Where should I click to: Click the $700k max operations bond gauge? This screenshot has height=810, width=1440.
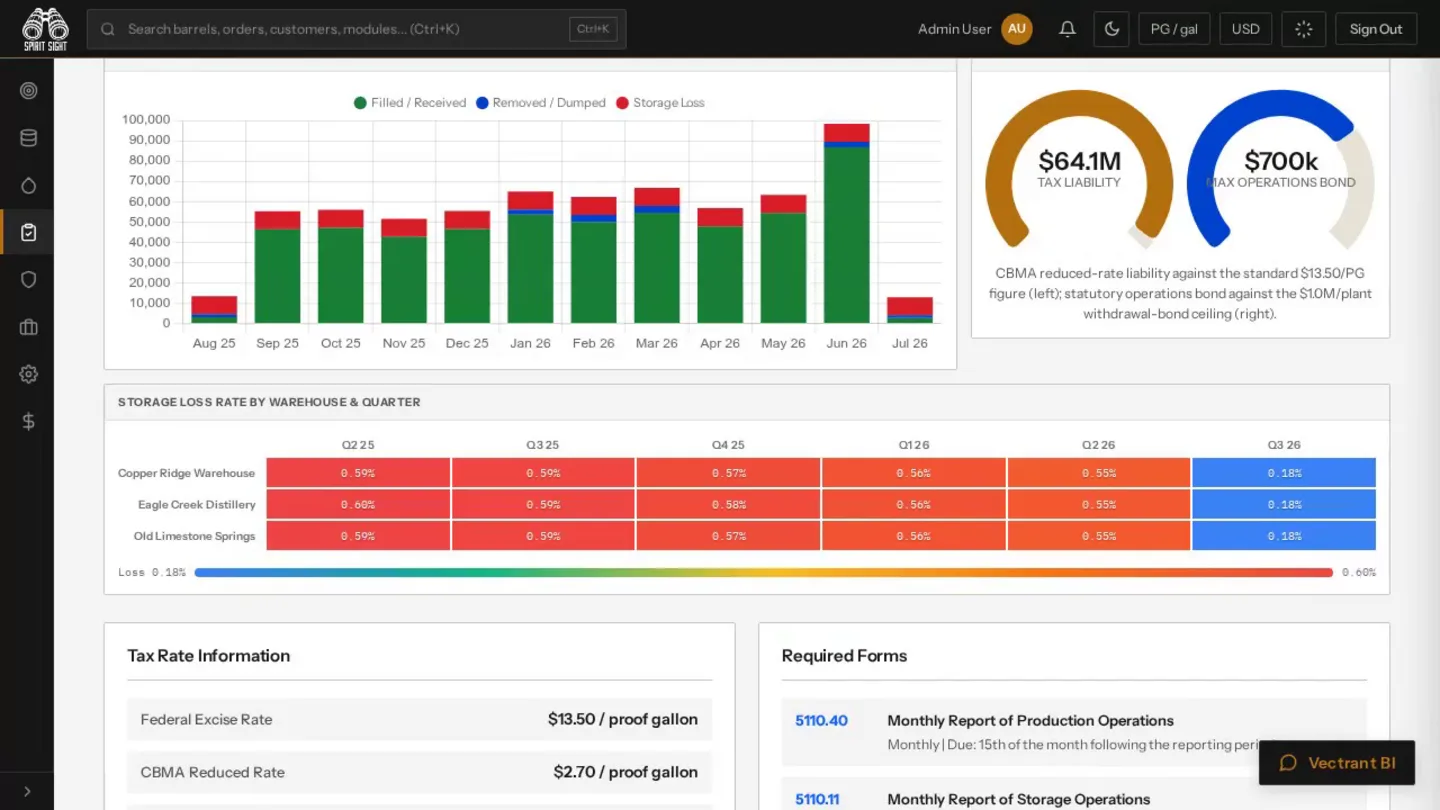click(x=1280, y=168)
